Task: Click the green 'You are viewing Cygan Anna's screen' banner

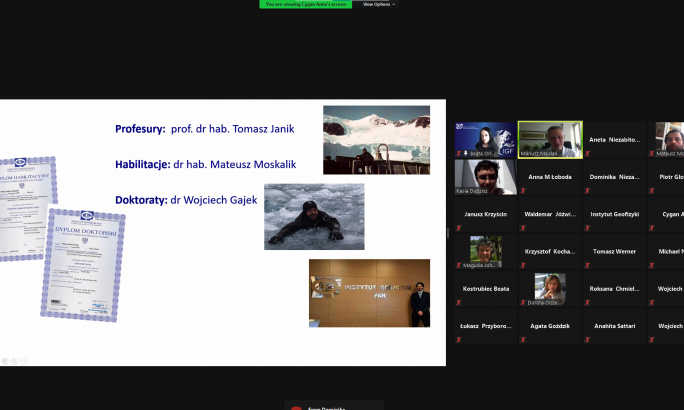Action: coord(306,4)
